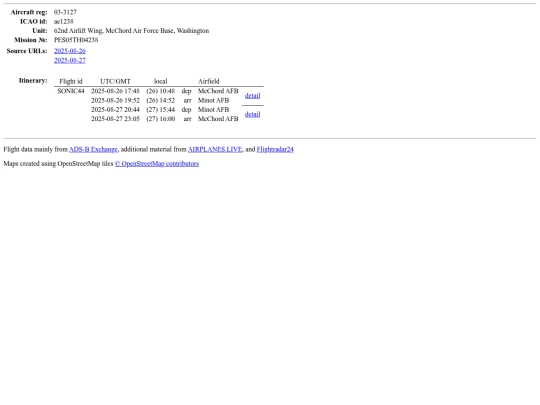Select mission number PES05TH04238
Screen dimensions: 540x405
click(76, 40)
